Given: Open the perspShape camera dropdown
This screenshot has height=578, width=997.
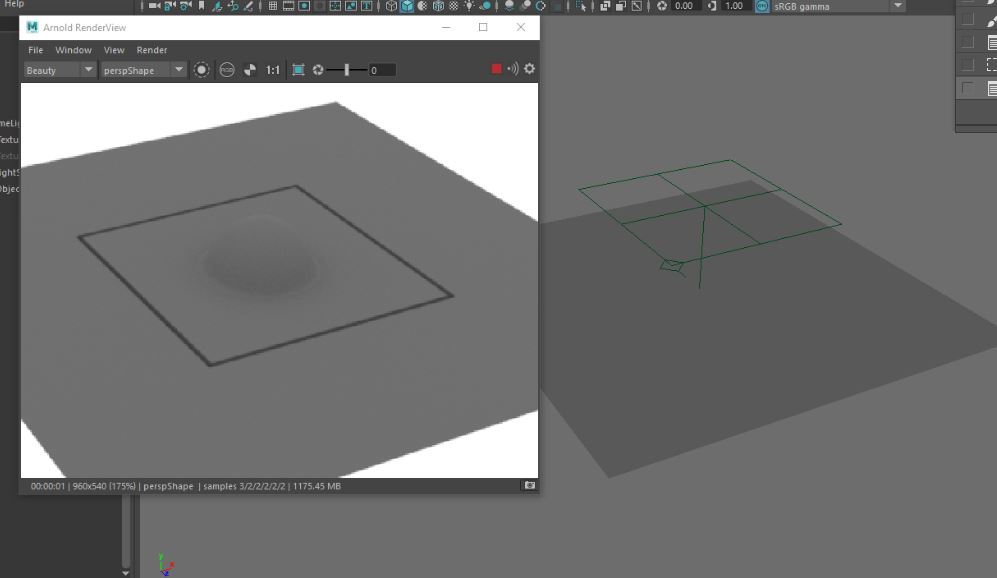Looking at the screenshot, I should point(145,70).
